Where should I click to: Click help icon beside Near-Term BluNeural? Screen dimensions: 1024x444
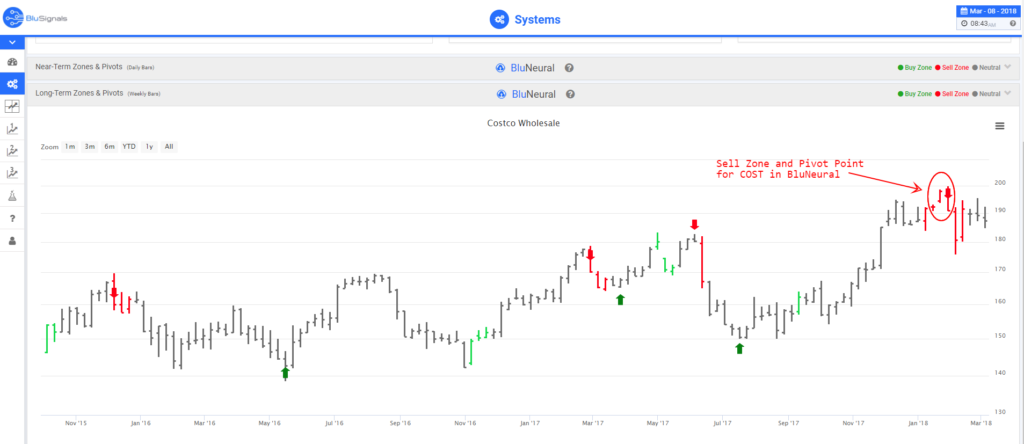pyautogui.click(x=569, y=68)
